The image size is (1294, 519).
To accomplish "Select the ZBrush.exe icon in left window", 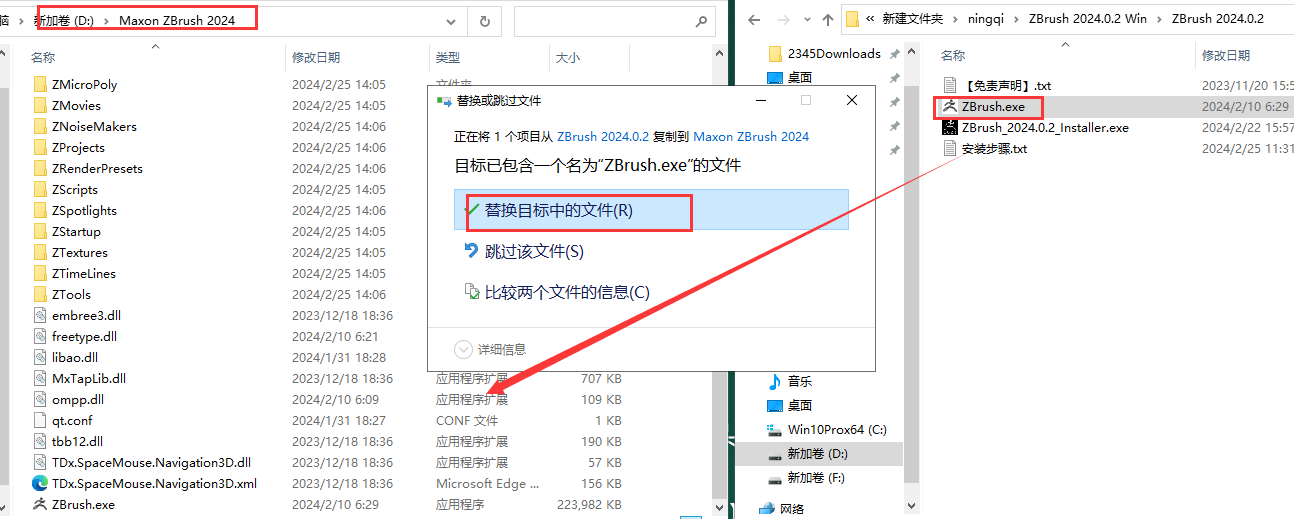I will coord(40,504).
